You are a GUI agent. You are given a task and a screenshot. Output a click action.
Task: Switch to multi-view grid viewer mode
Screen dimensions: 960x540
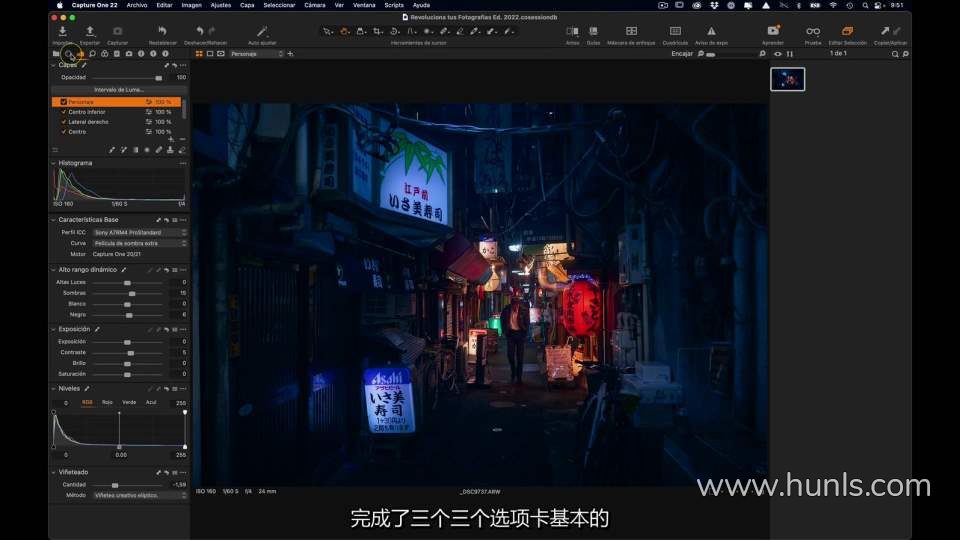[199, 54]
